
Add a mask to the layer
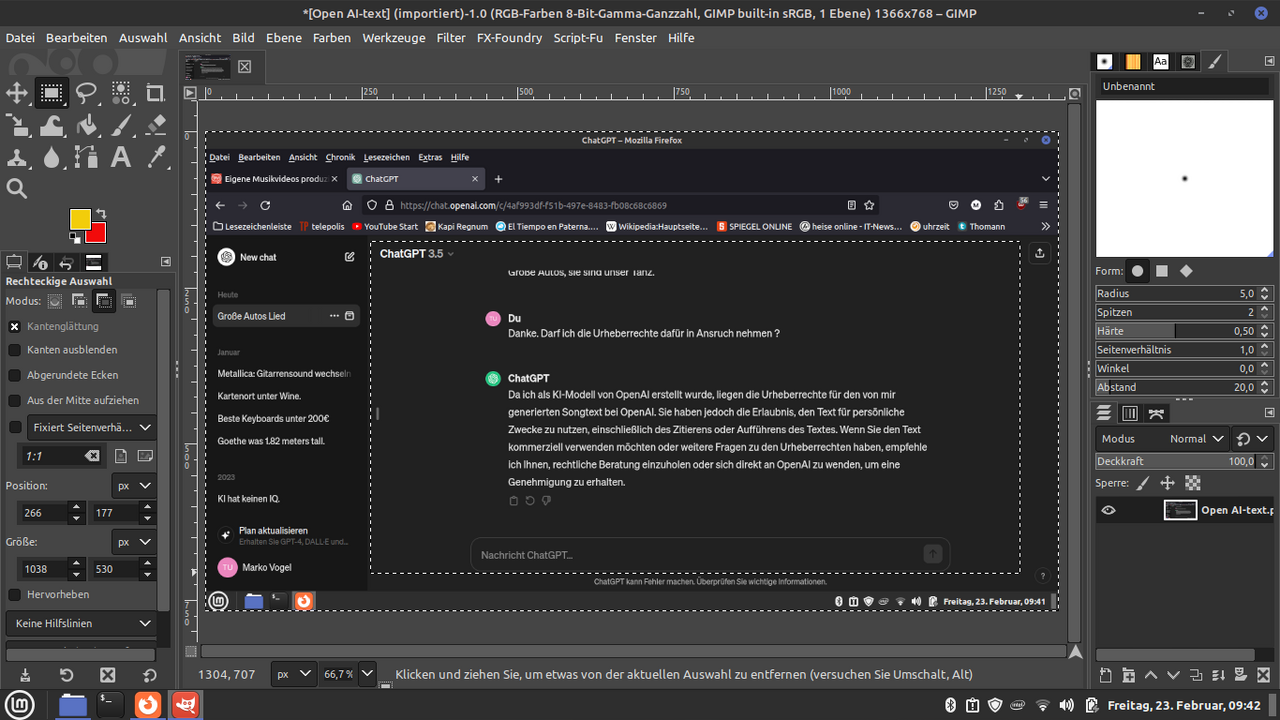coord(1243,676)
